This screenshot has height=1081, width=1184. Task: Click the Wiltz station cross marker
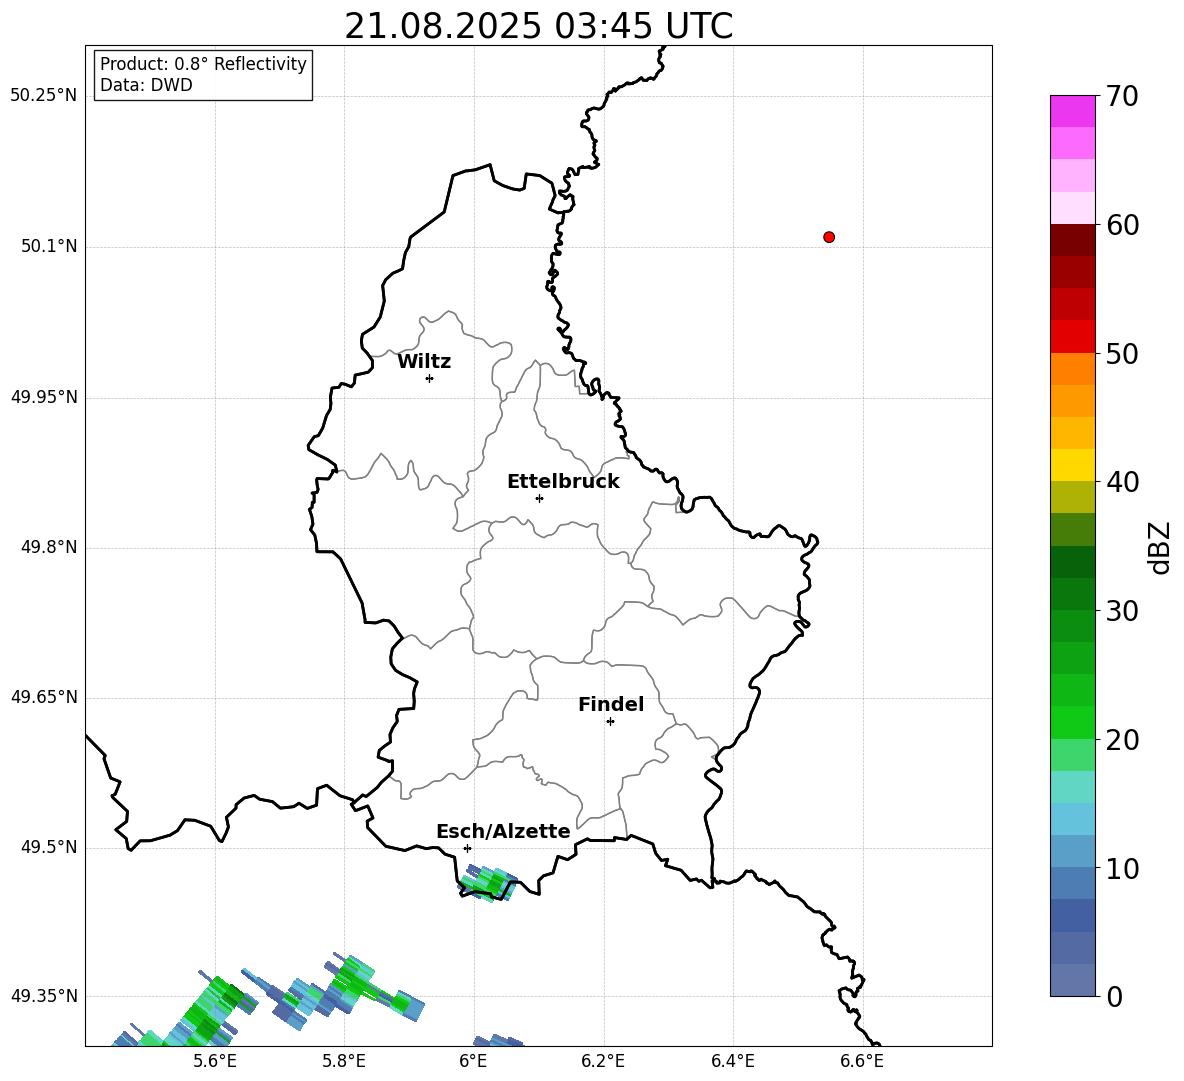tap(430, 378)
